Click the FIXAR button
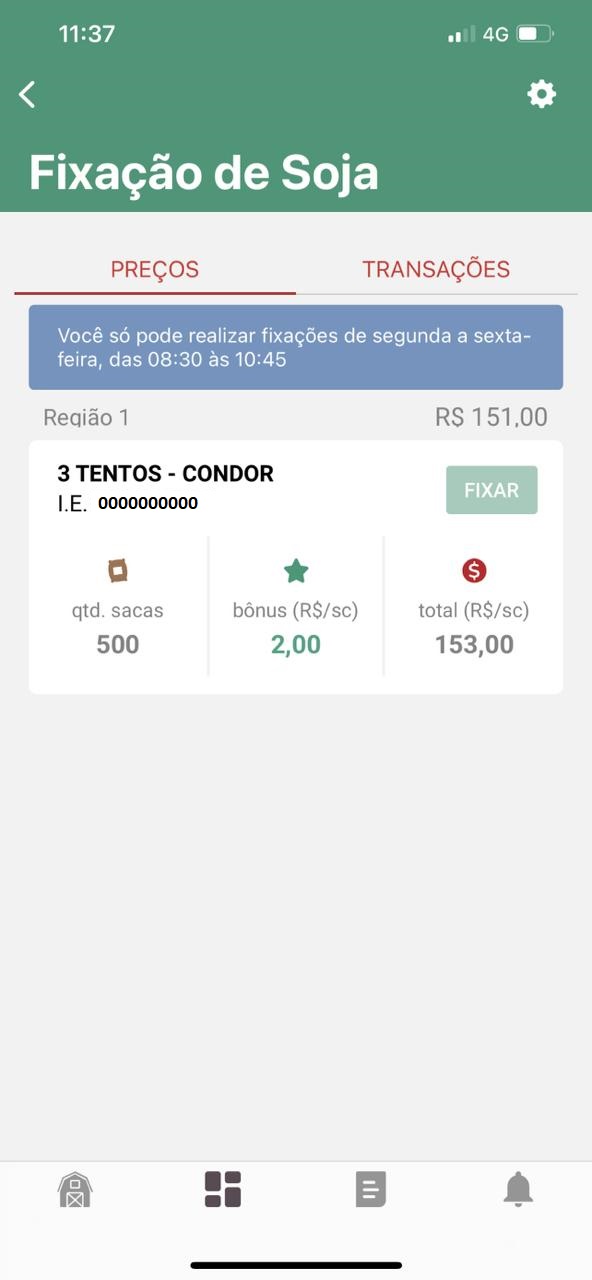This screenshot has width=592, height=1280. pos(491,490)
